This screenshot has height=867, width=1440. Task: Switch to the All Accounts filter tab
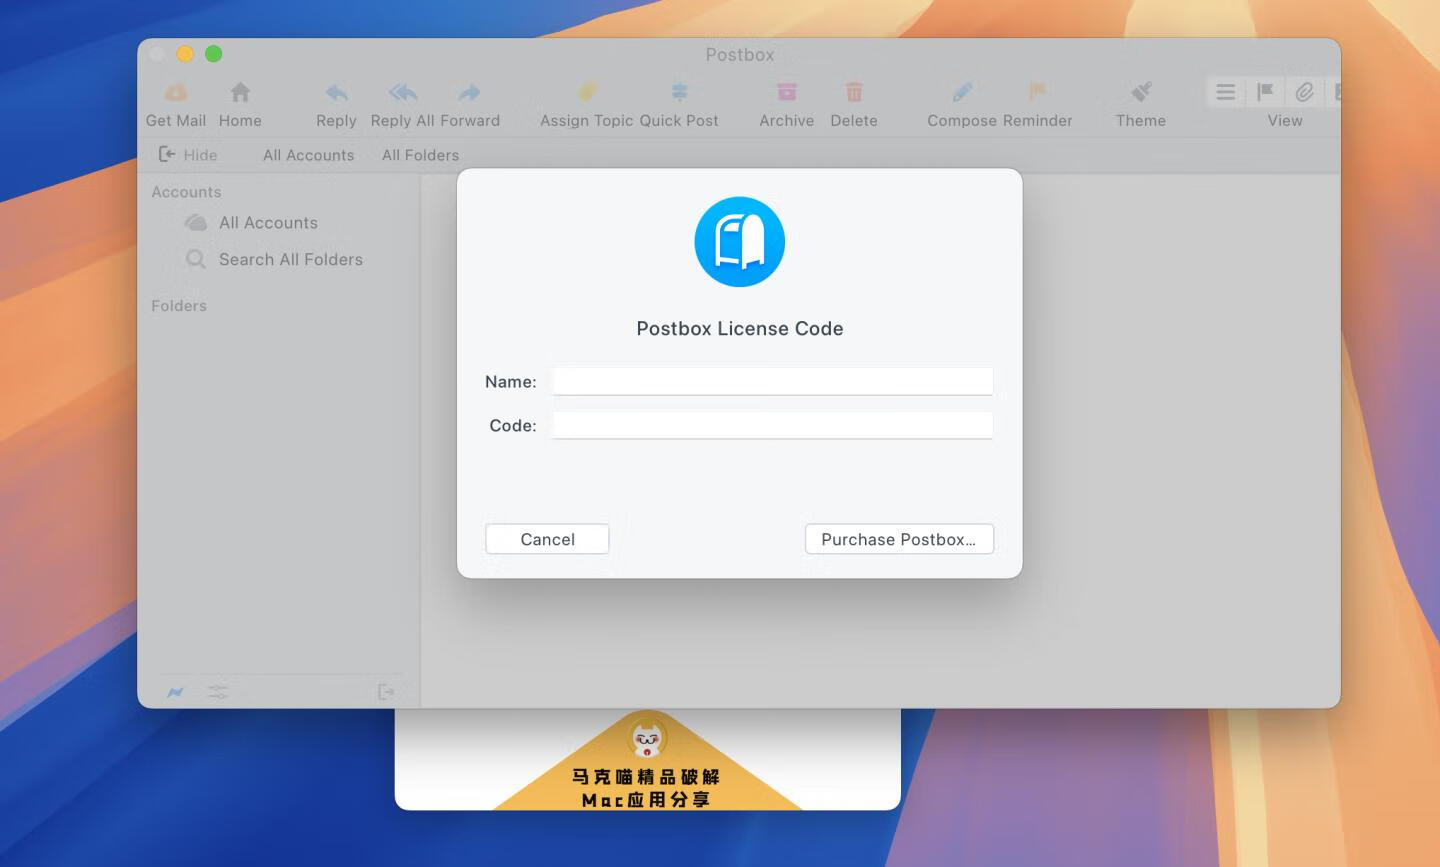click(x=309, y=155)
